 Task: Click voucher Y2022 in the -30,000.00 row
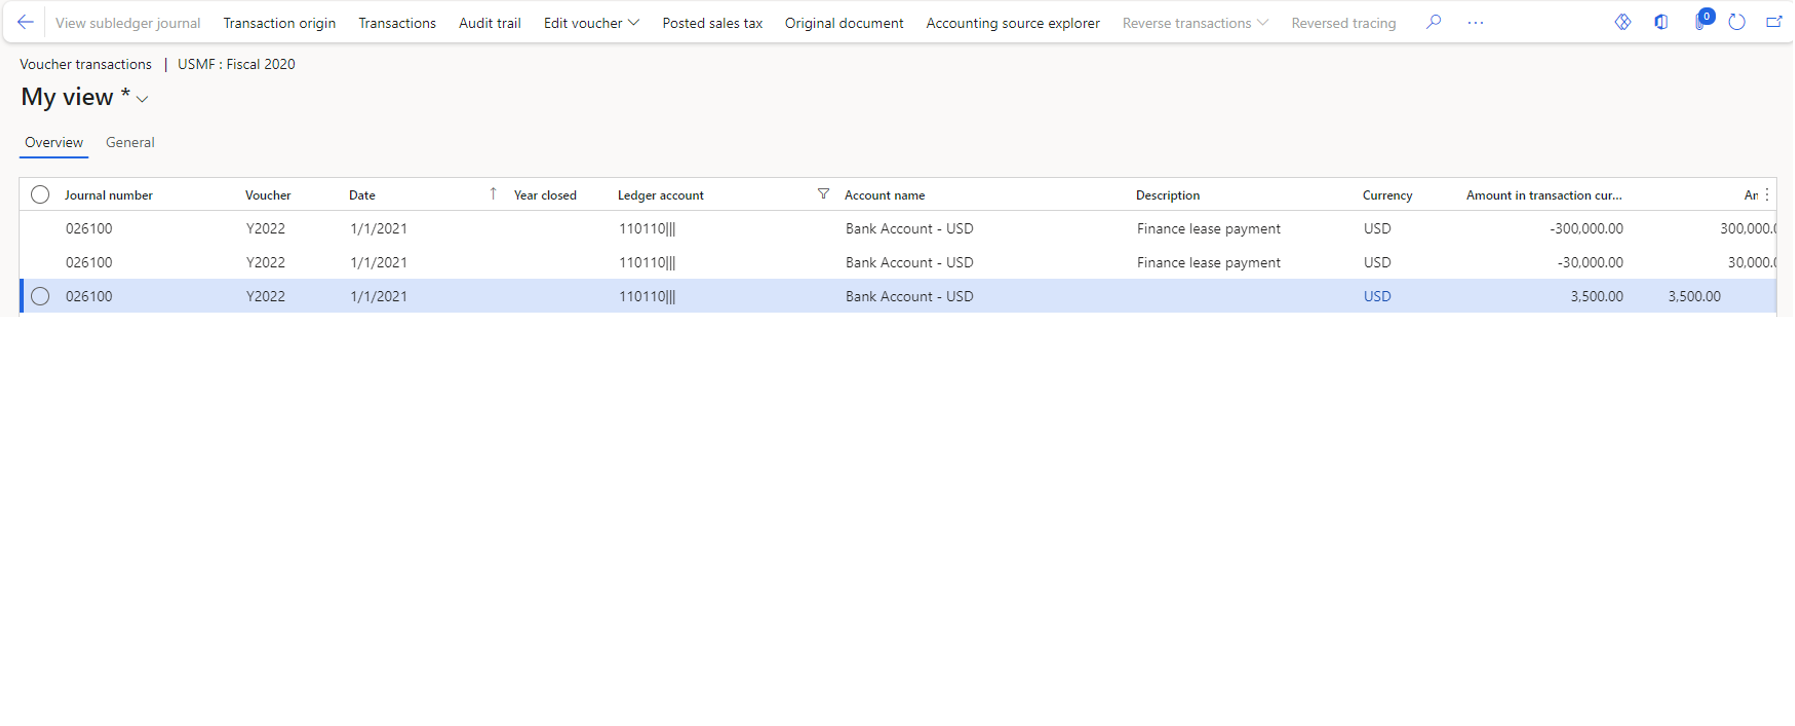[x=265, y=262]
